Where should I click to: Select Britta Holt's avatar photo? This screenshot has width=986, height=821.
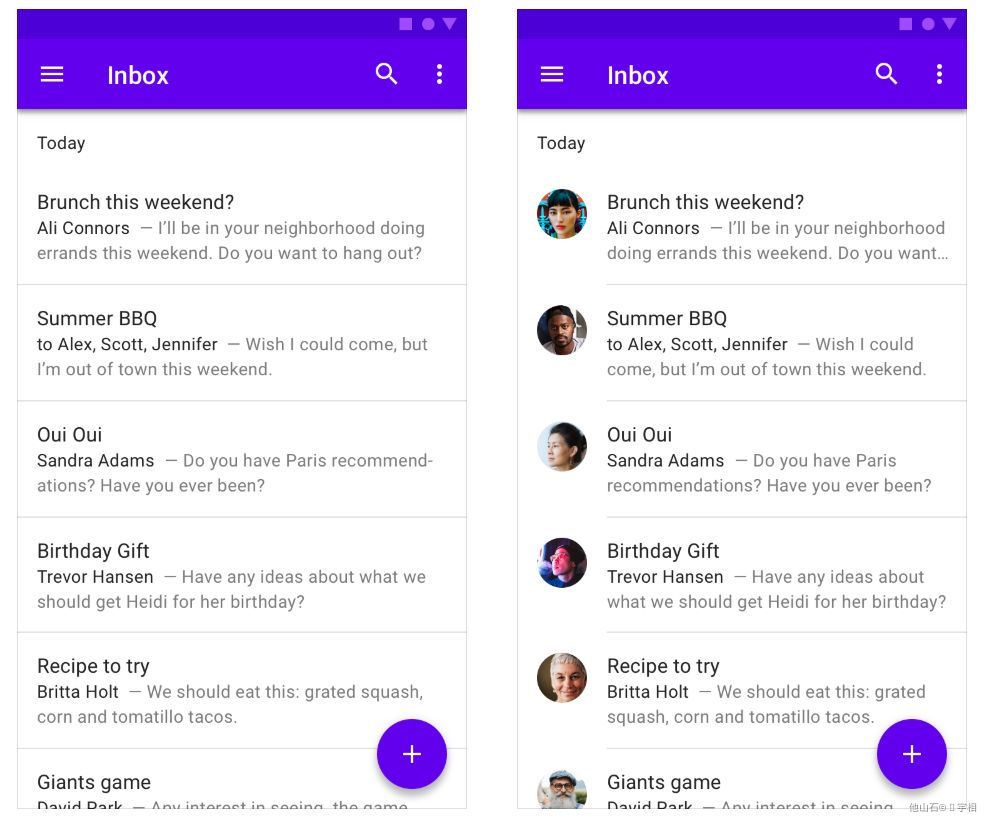point(562,678)
